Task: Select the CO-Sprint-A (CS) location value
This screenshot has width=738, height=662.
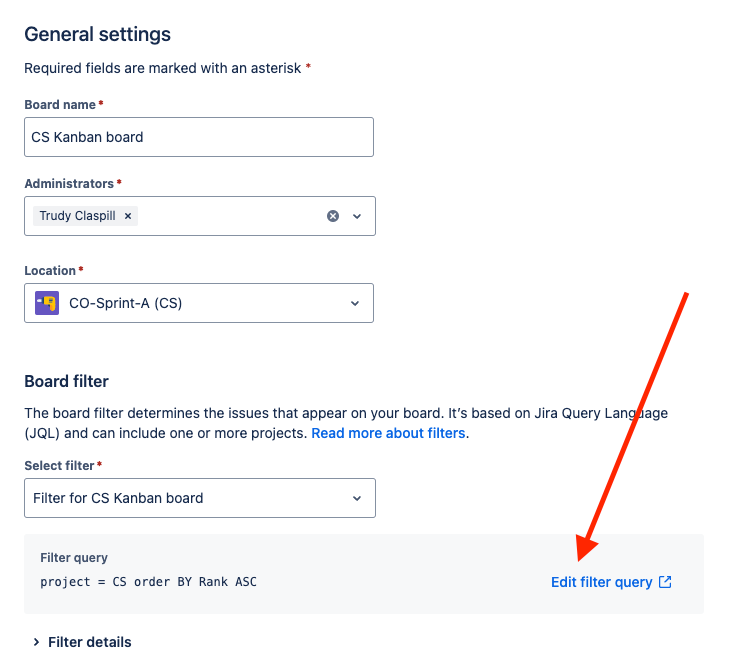Action: click(126, 303)
